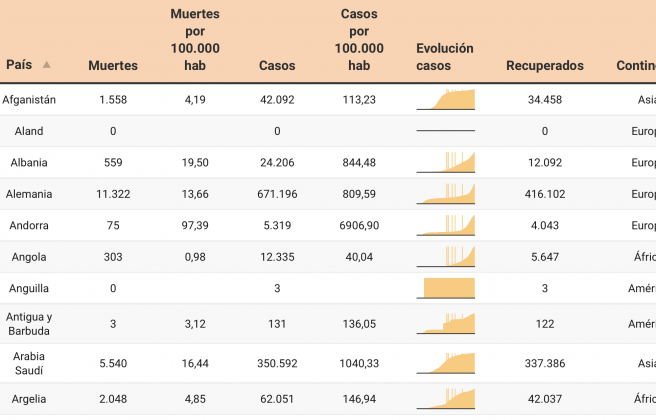Sort table by Casos header
Image resolution: width=656 pixels, height=420 pixels.
276,66
